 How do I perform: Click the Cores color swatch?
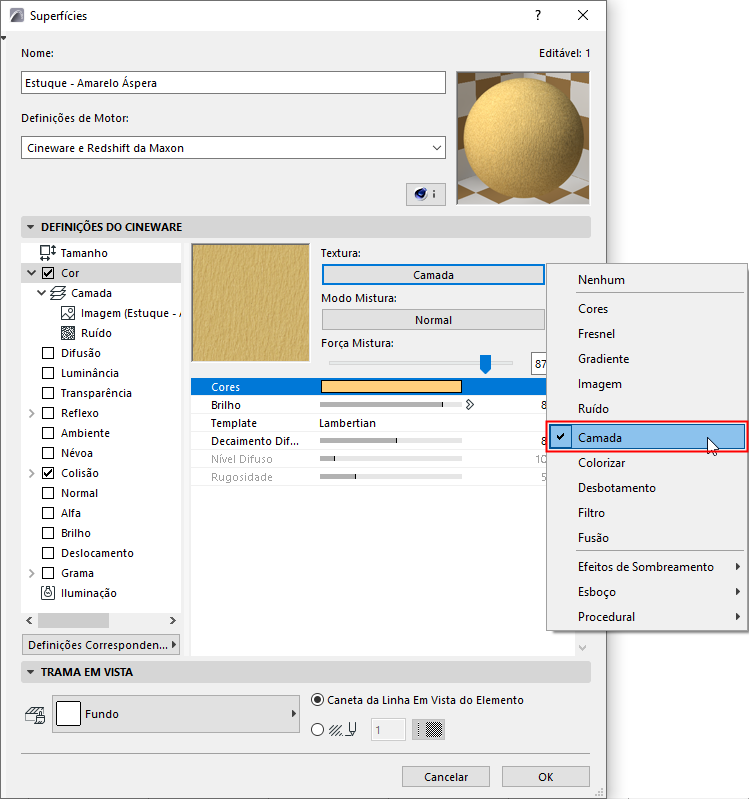tap(391, 387)
